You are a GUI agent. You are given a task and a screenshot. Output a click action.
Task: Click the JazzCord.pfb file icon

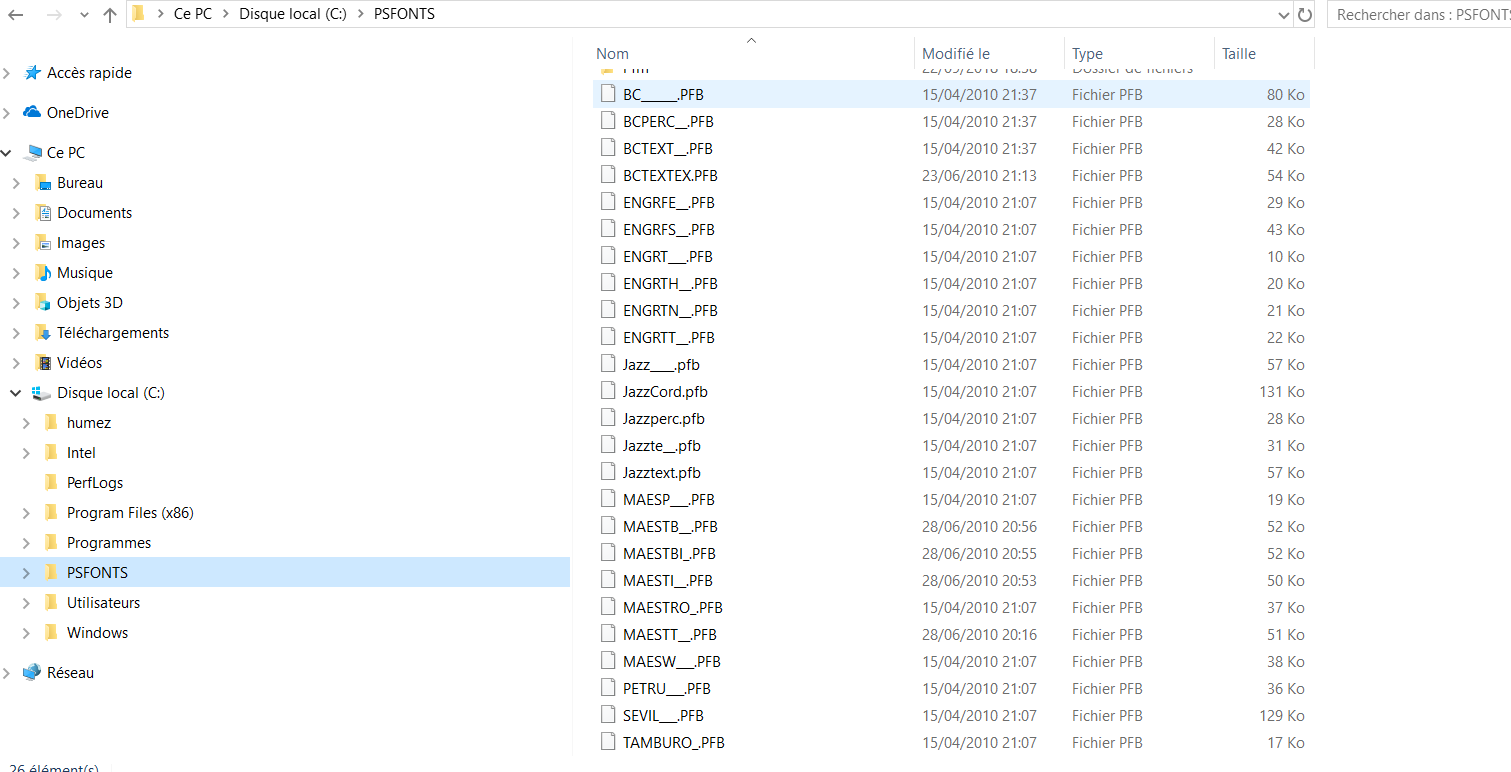pyautogui.click(x=607, y=391)
